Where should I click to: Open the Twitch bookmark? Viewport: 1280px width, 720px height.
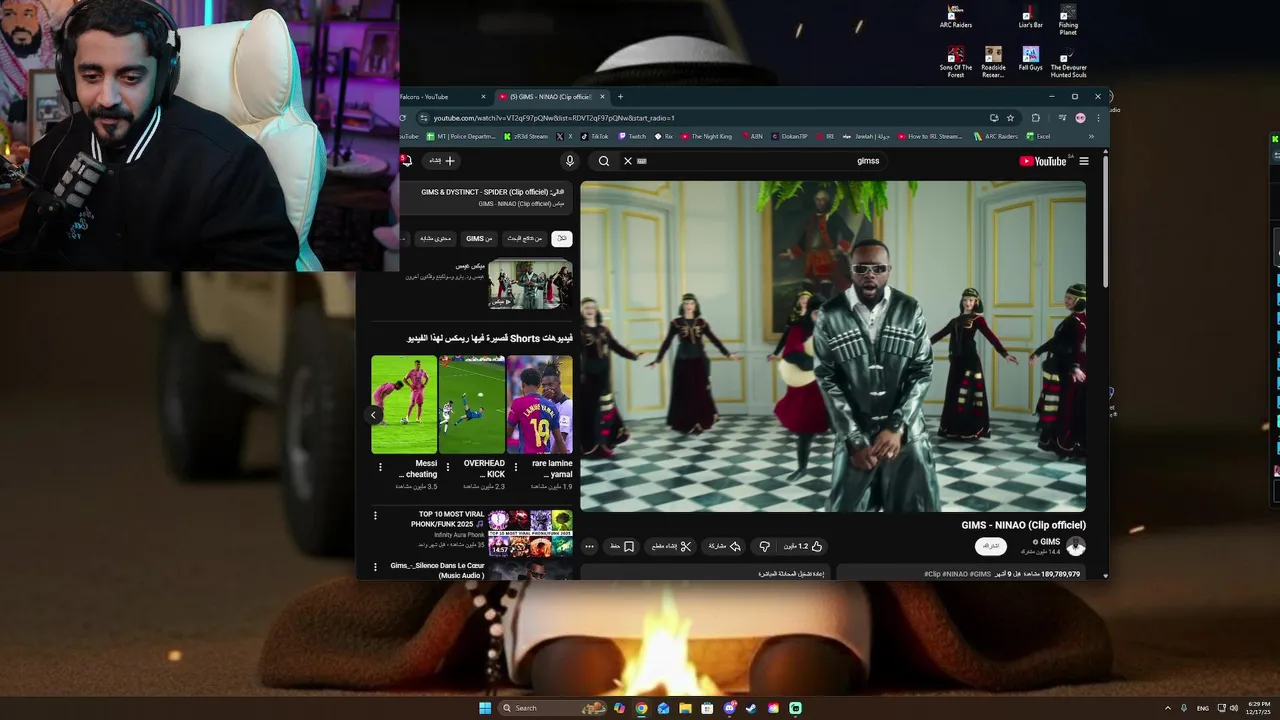point(633,136)
